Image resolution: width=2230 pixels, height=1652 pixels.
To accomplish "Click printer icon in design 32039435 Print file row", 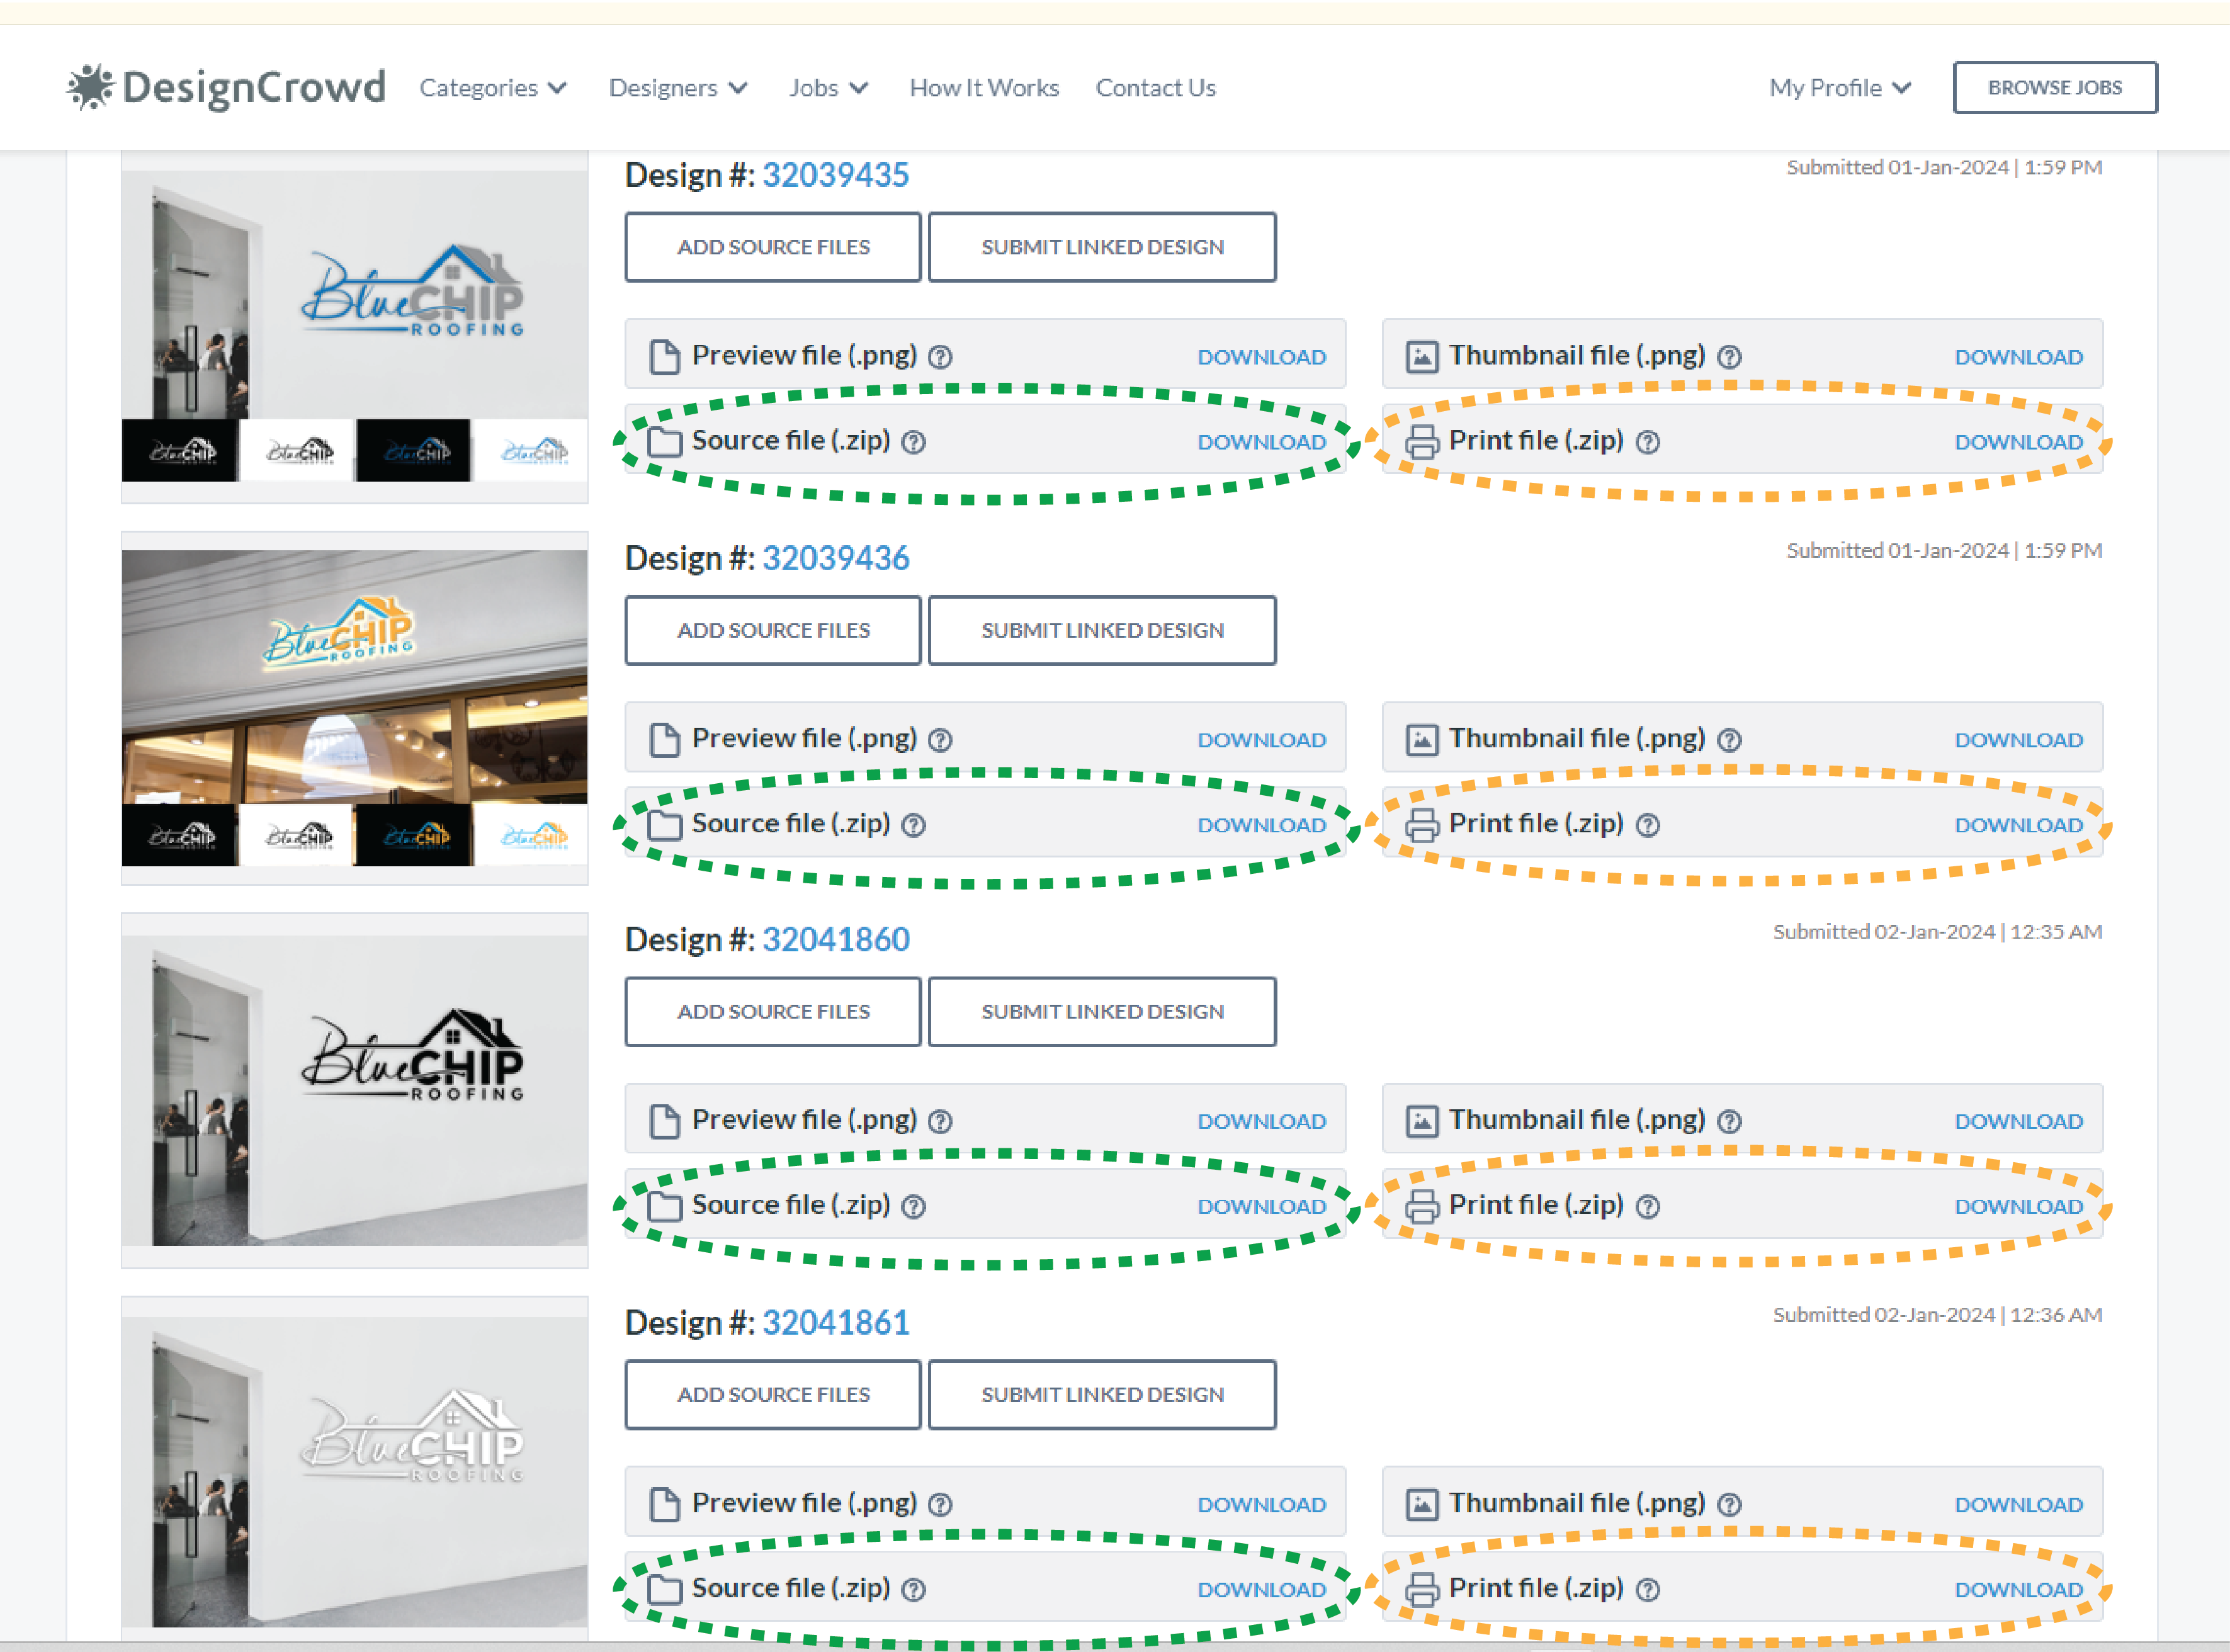I will pyautogui.click(x=1422, y=442).
